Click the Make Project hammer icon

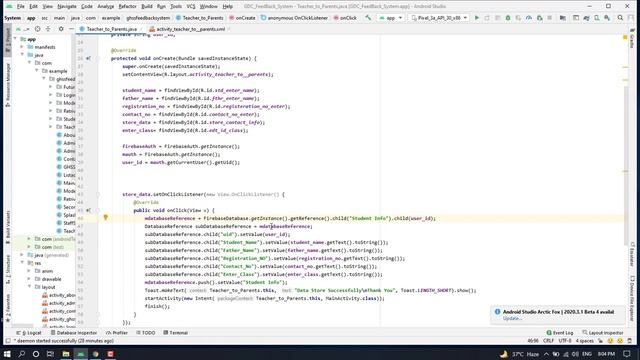[x=368, y=18]
